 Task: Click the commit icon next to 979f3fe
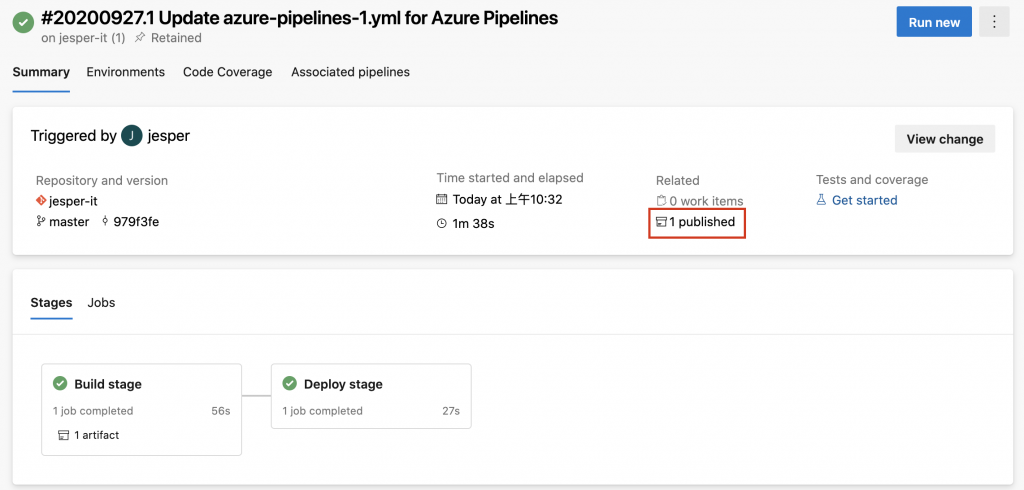[x=105, y=222]
